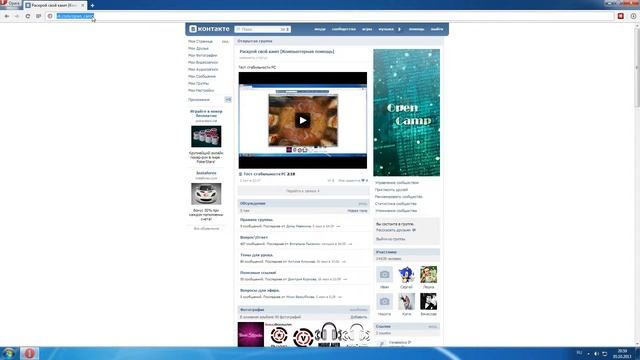Open member Катя's avatar
The height and width of the screenshot is (360, 640).
coord(406,302)
